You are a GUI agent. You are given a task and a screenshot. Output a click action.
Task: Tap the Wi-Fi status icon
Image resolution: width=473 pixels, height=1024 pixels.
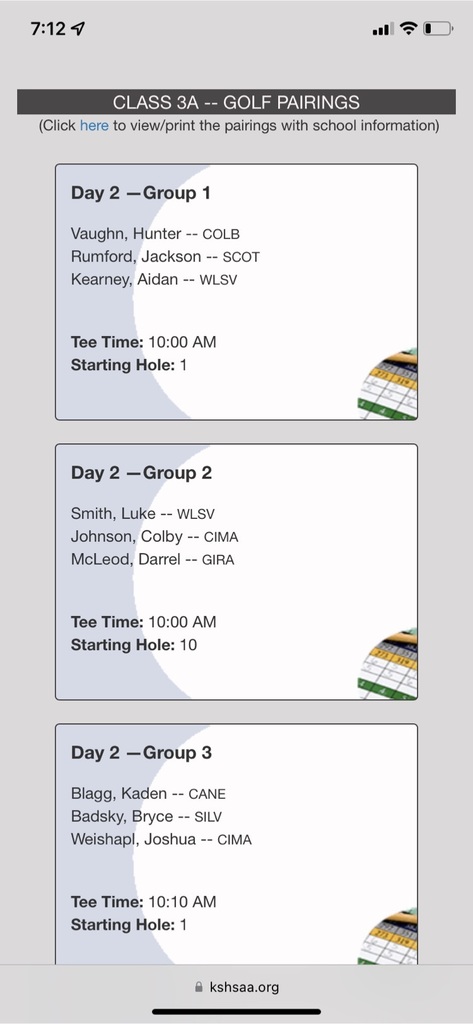tap(408, 28)
